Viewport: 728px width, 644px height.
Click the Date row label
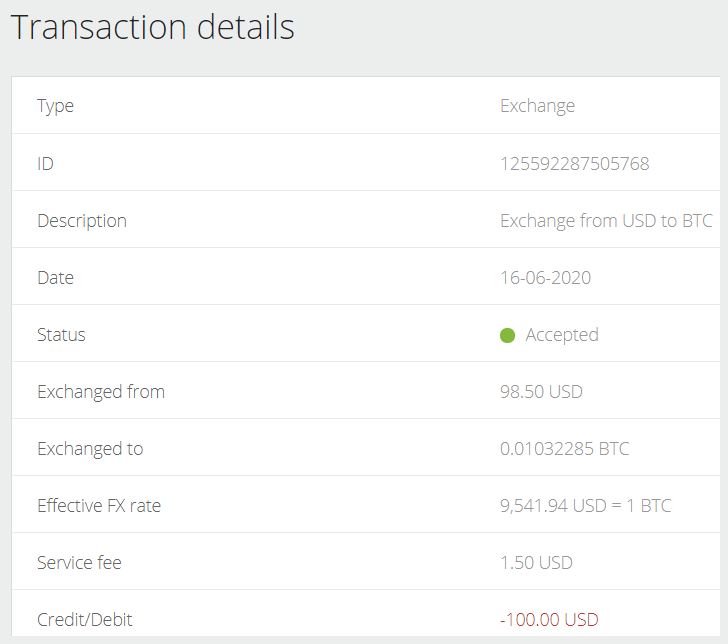click(55, 278)
